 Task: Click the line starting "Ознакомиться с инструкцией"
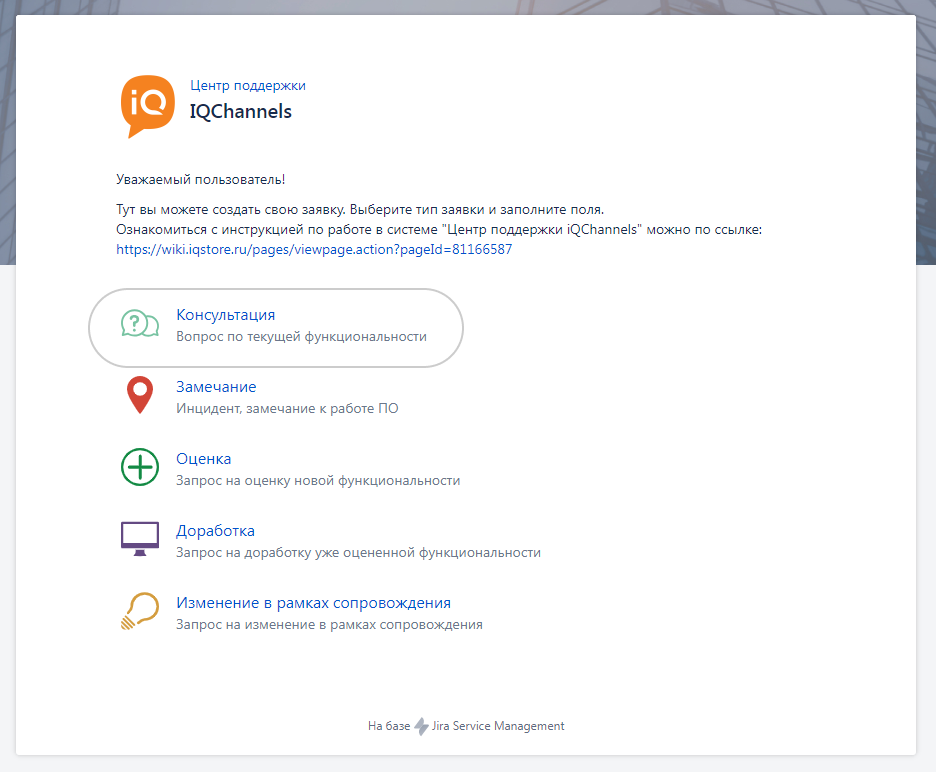tap(439, 229)
